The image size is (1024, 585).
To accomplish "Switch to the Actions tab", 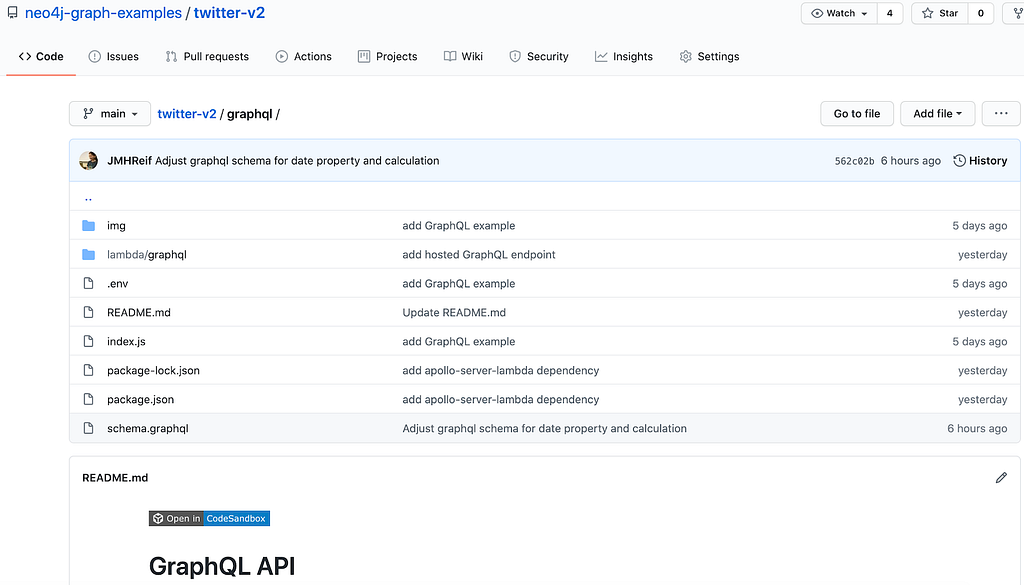I will click(304, 56).
